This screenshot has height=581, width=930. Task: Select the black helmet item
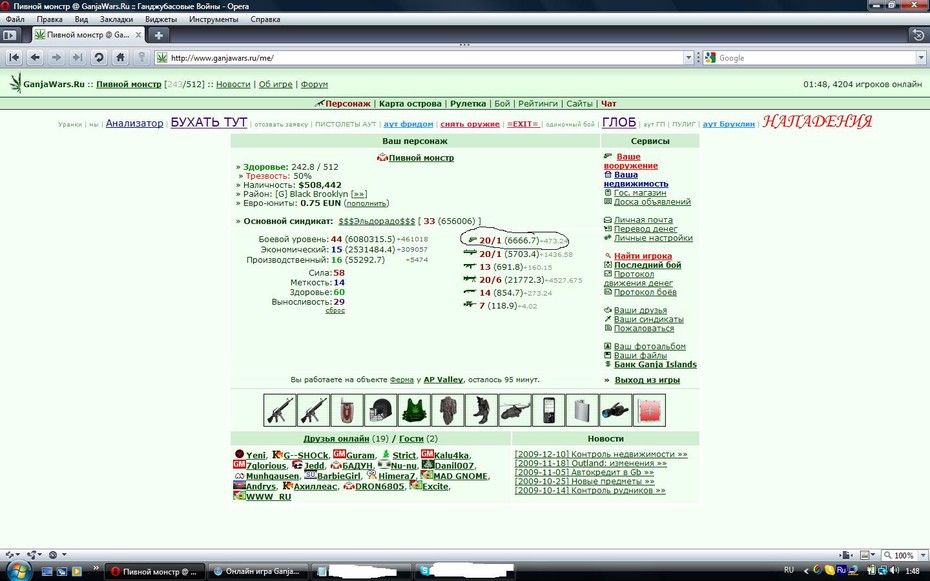380,410
